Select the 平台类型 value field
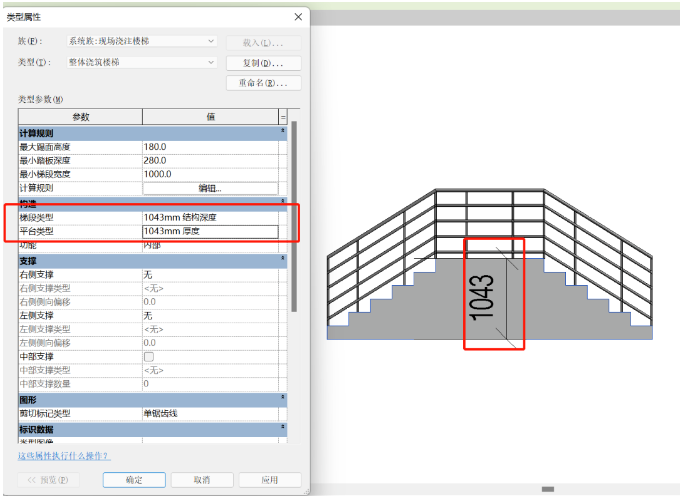 click(211, 231)
